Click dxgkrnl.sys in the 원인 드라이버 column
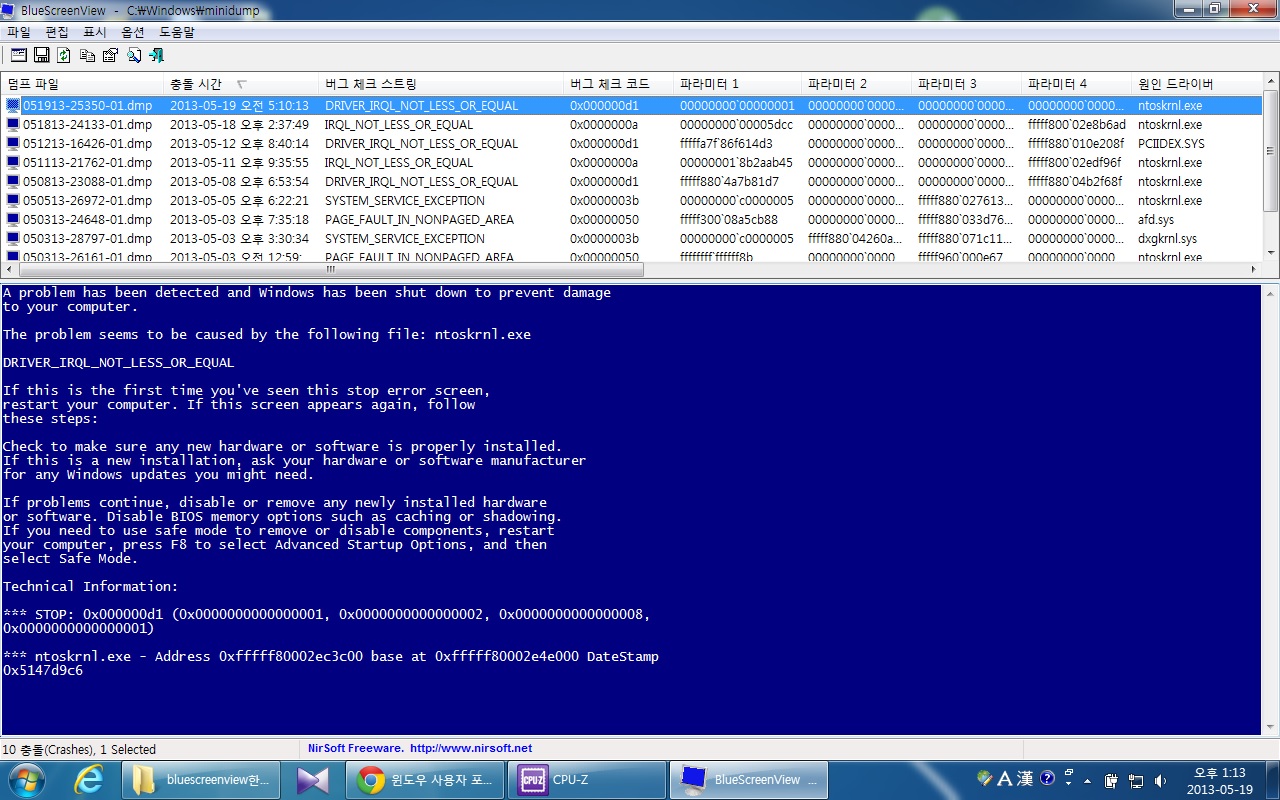The height and width of the screenshot is (800, 1280). pos(1167,238)
